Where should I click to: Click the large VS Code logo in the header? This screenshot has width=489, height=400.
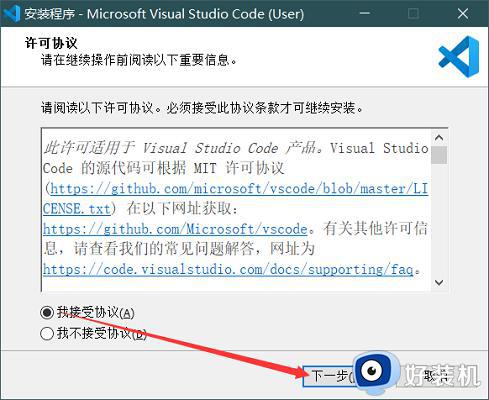[x=459, y=57]
